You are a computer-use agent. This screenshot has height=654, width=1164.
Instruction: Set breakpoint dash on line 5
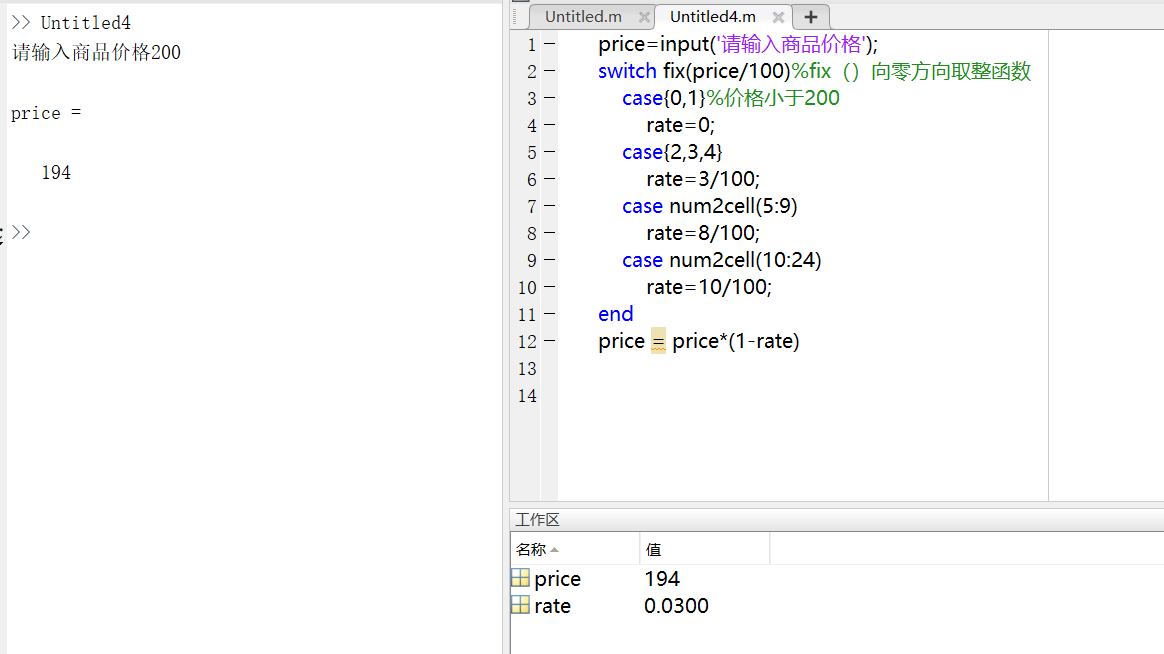click(549, 151)
